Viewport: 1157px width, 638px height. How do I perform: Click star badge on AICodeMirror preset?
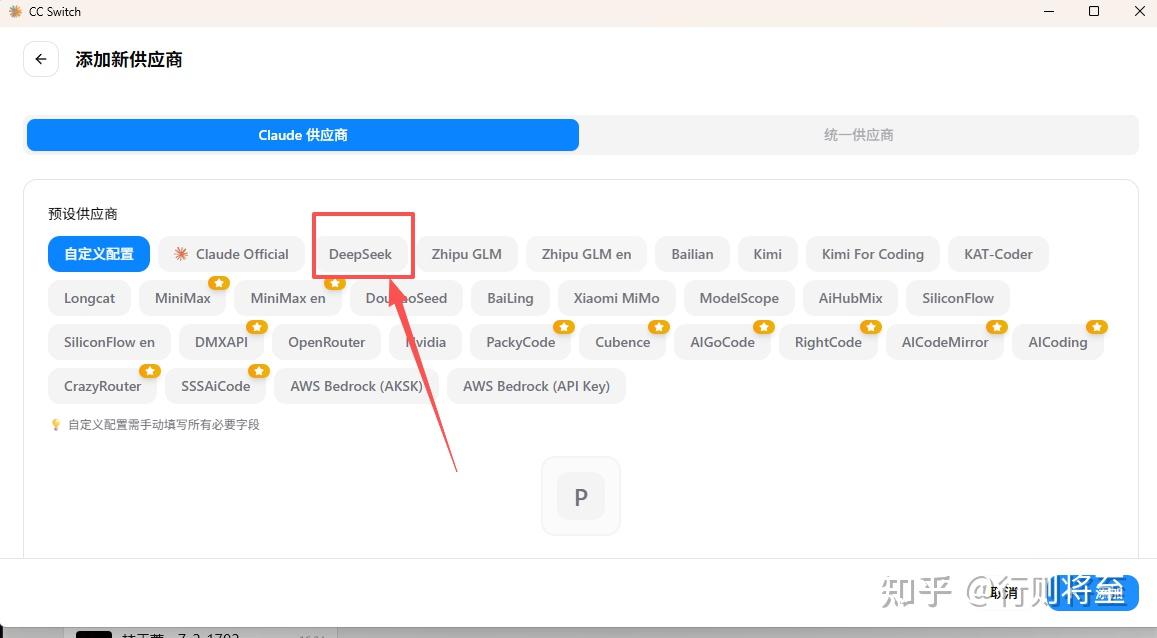click(x=997, y=327)
